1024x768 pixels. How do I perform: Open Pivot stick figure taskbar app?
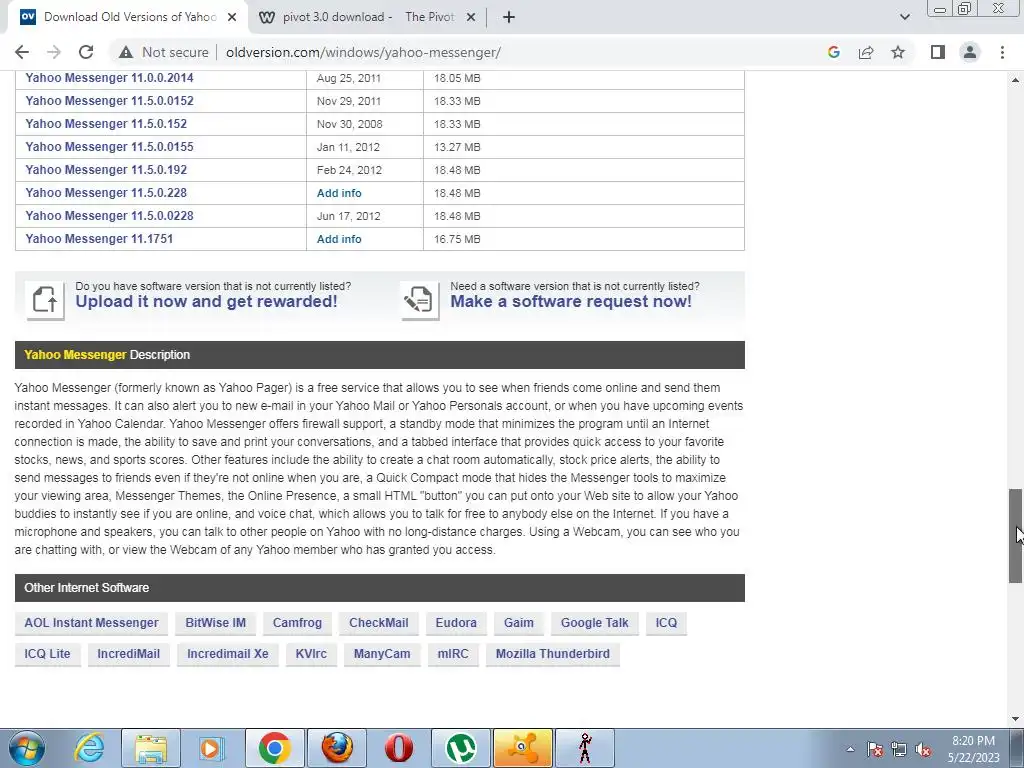point(585,748)
